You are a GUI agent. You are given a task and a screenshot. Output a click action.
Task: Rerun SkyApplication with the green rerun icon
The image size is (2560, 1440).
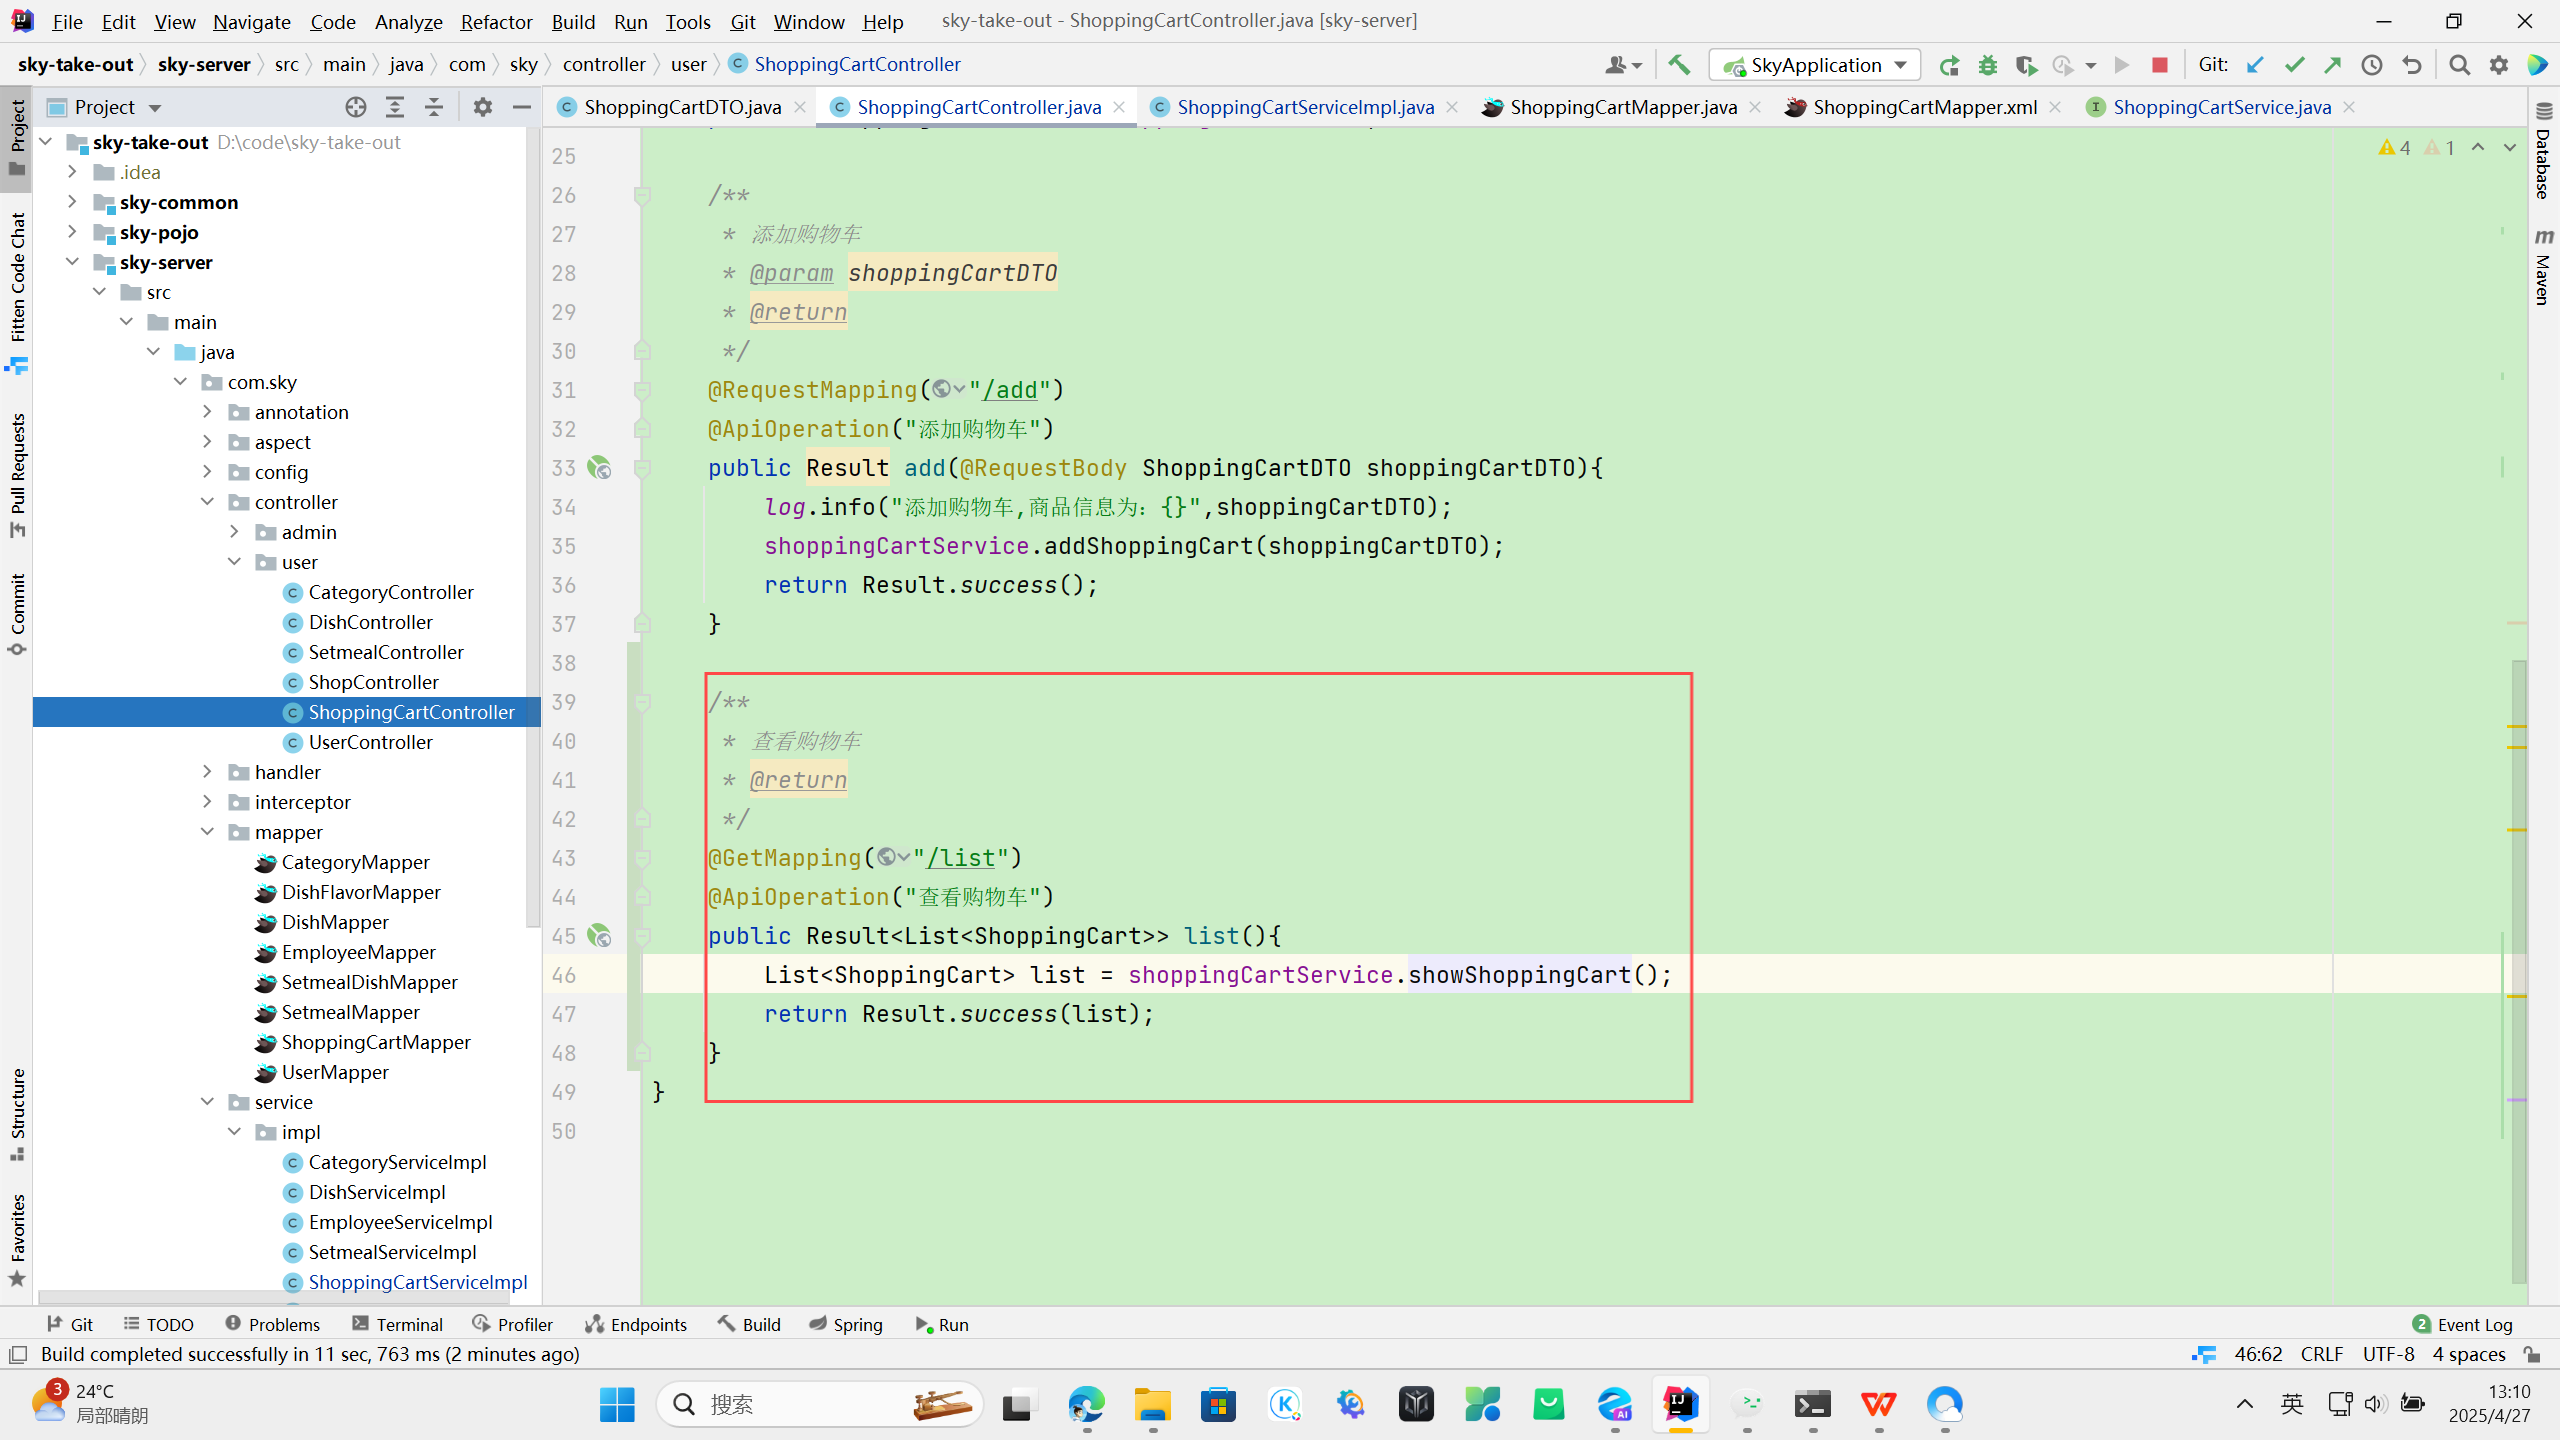(x=1948, y=65)
